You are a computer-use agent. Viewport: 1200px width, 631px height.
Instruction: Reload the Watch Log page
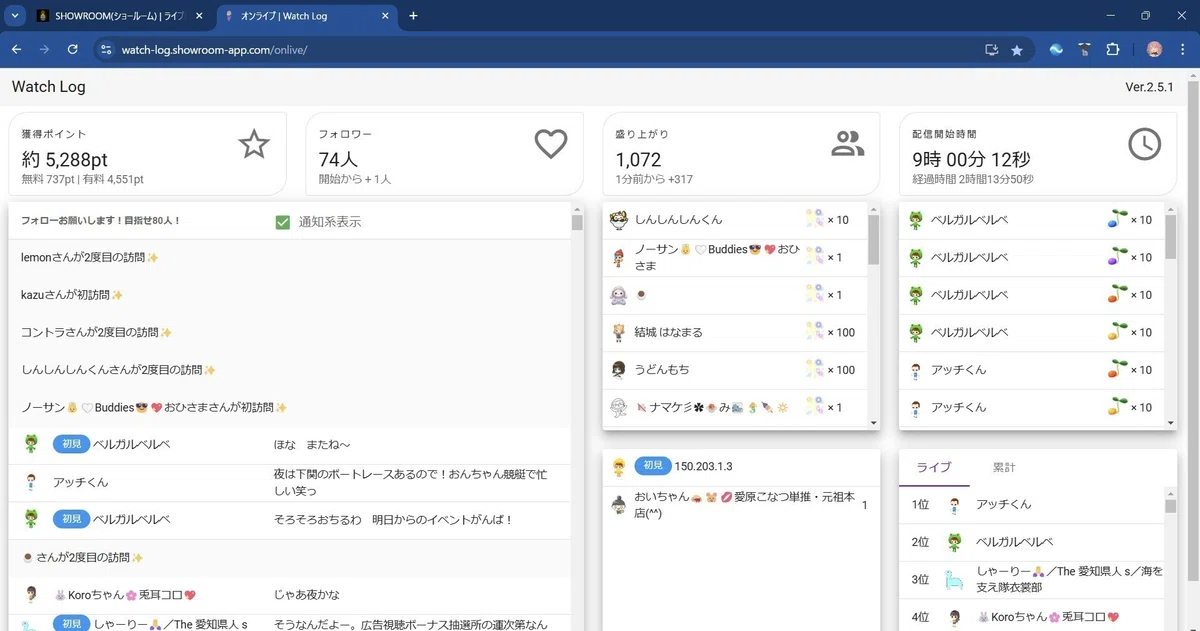[73, 49]
